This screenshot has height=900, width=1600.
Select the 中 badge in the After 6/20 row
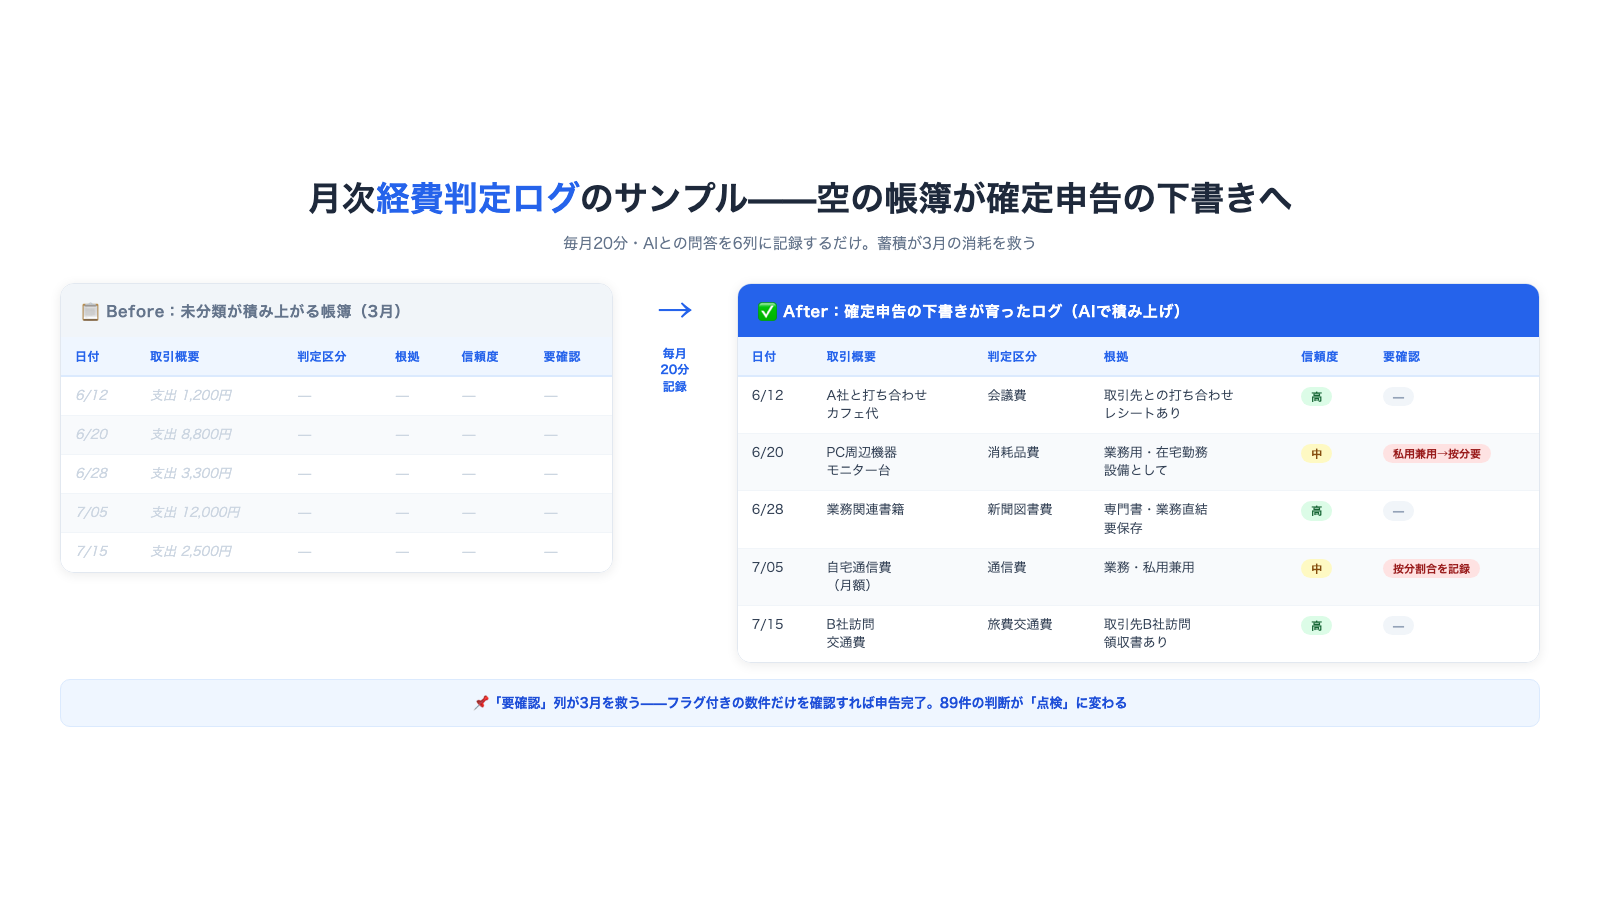1316,454
